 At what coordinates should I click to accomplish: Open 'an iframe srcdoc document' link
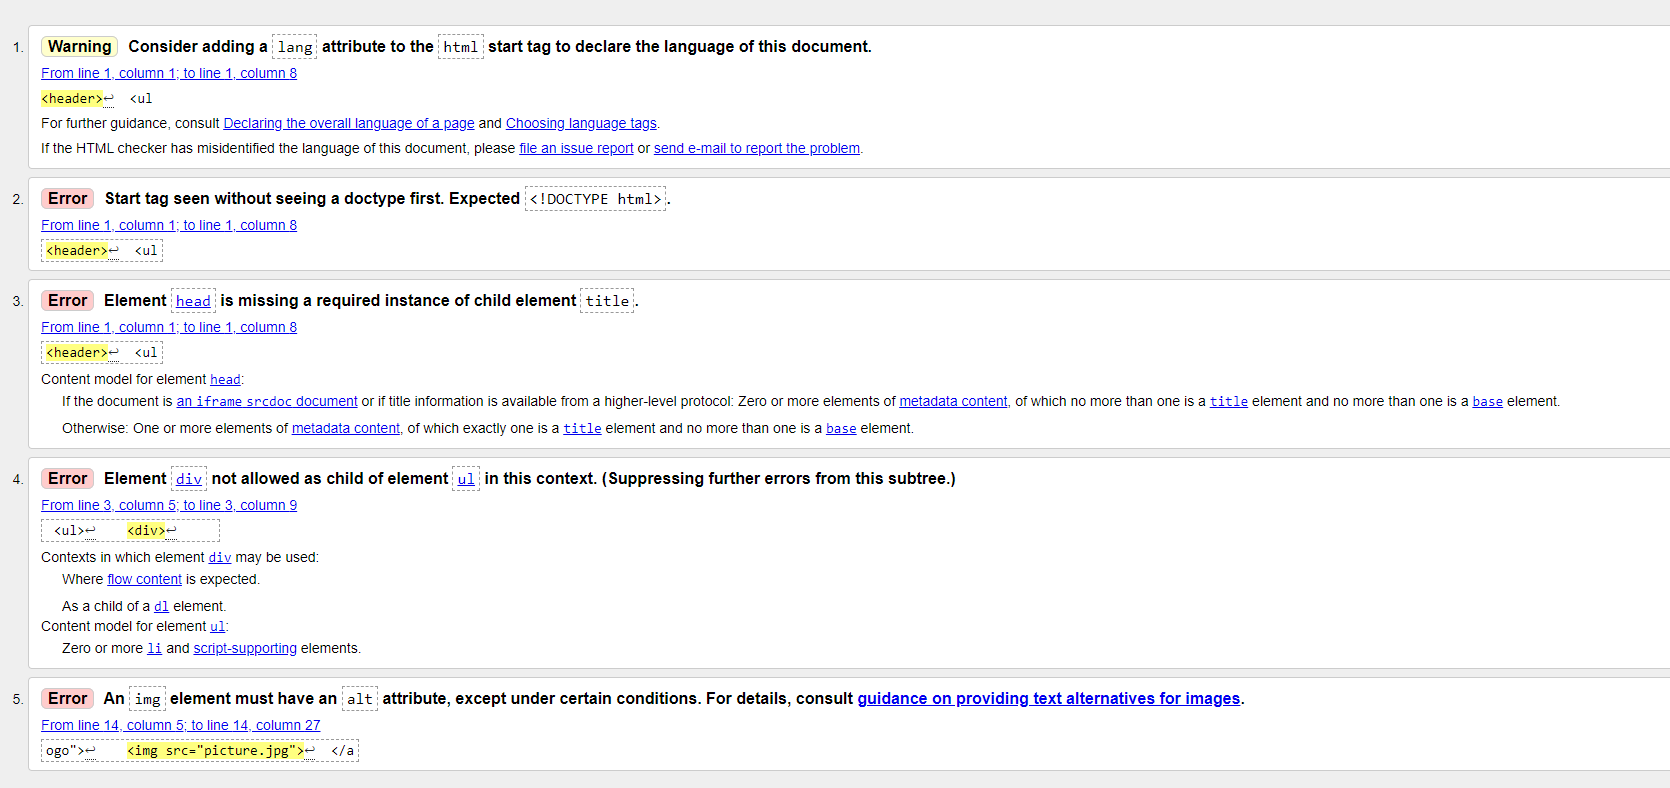(267, 401)
